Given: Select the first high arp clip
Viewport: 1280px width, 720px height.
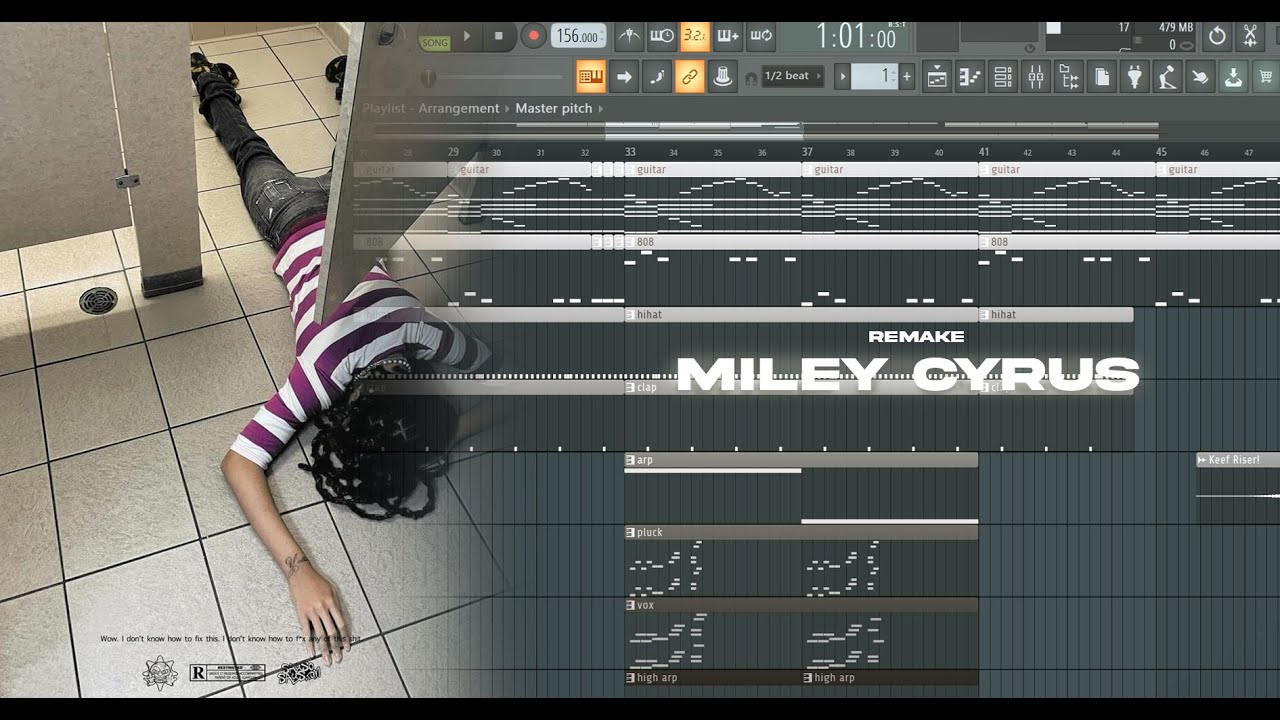Looking at the screenshot, I should click(x=713, y=677).
